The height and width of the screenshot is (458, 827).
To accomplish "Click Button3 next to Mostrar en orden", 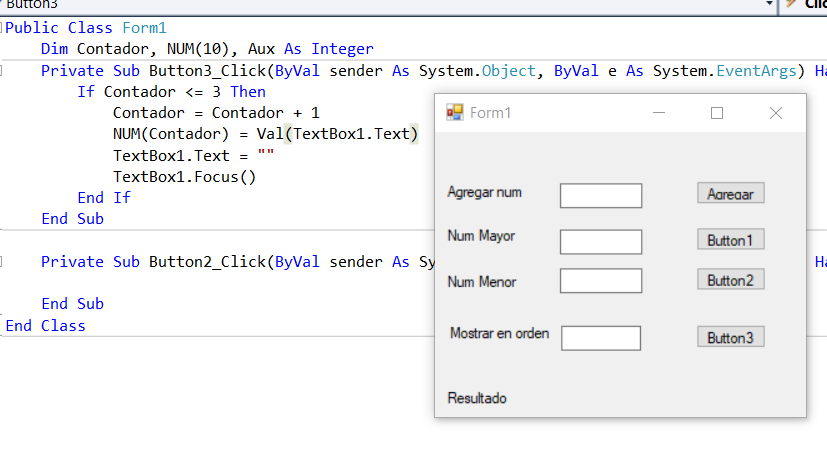I will coord(730,337).
